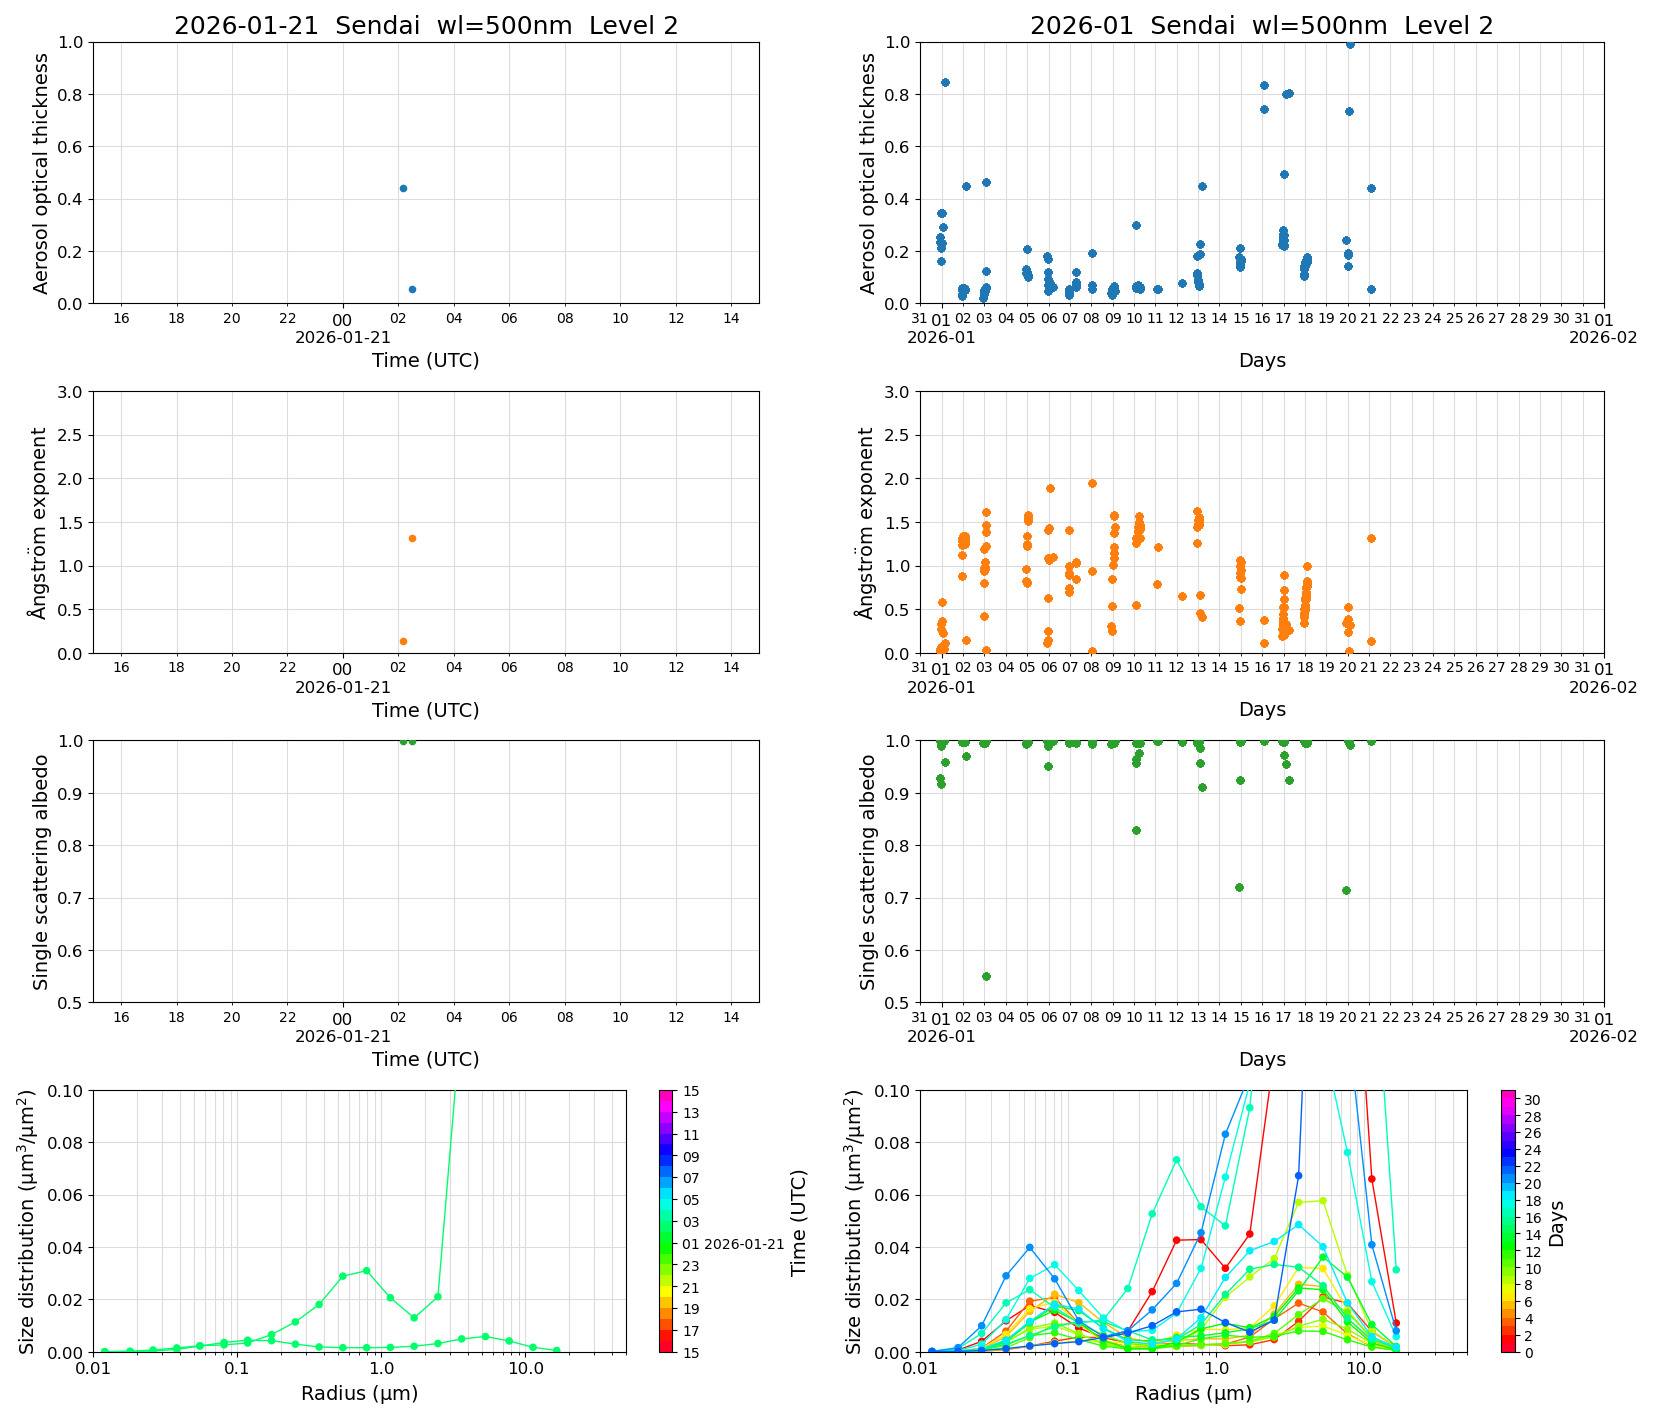Viewport: 1654px width, 1420px height.
Task: Click the green single scattering albedo point near 1.0
Action: pos(404,742)
